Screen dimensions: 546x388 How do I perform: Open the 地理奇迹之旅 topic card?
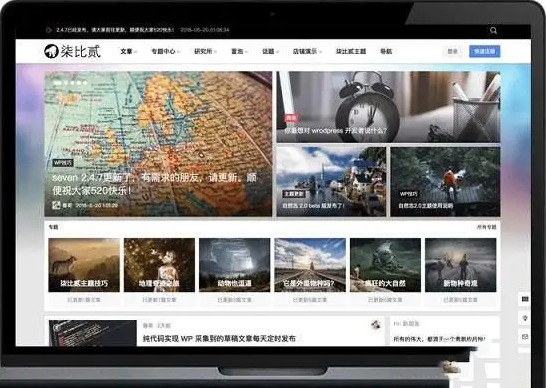point(159,265)
